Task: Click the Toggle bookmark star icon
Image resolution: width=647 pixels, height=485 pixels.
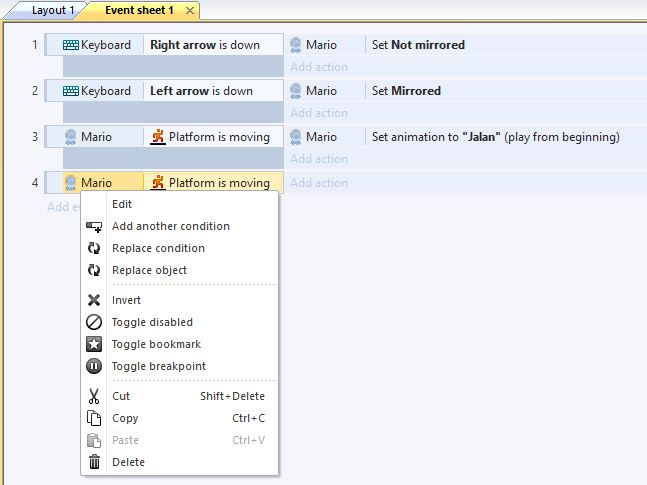Action: click(94, 344)
